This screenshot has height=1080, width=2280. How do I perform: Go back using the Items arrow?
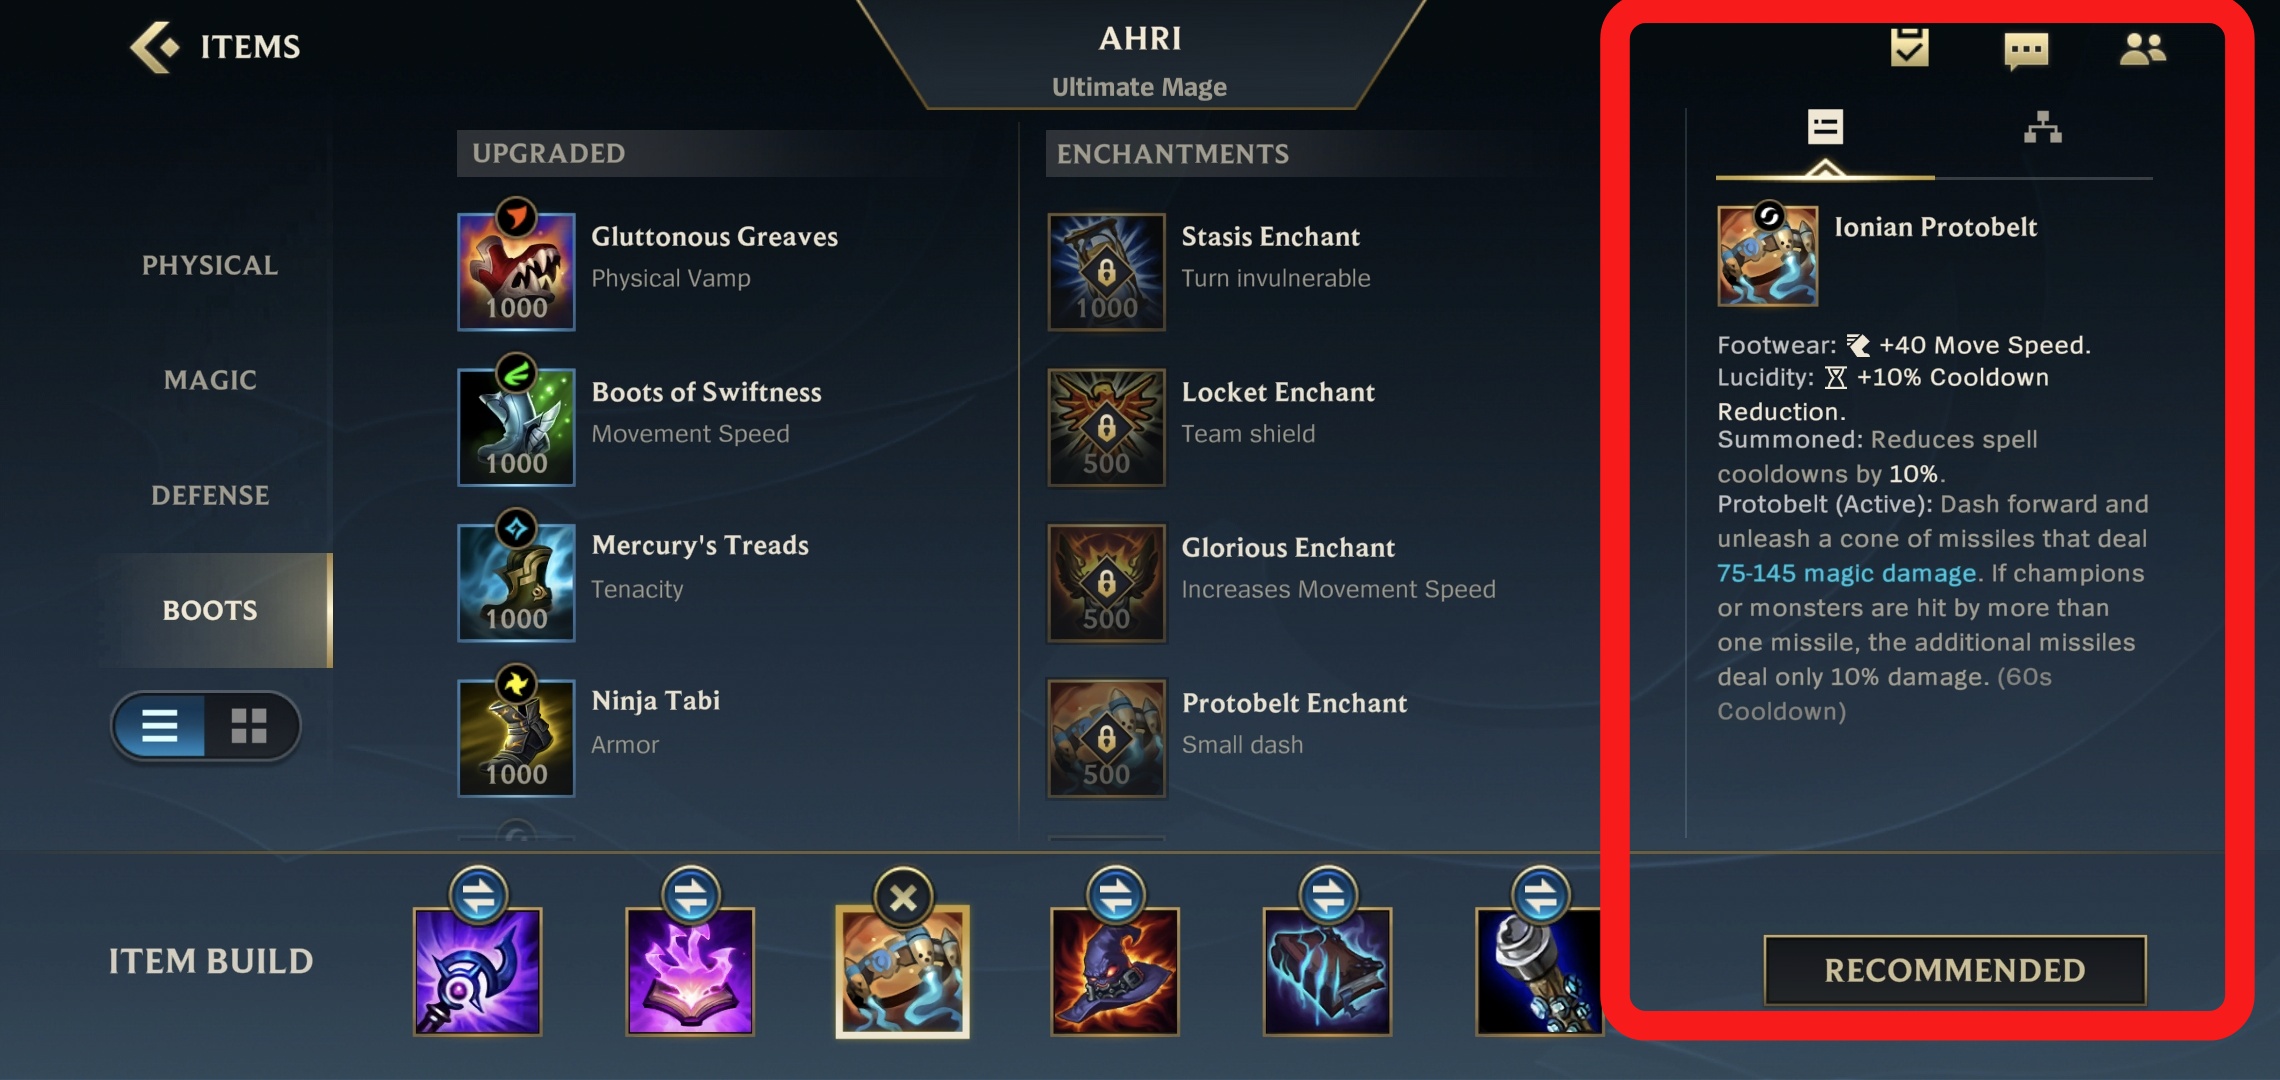pyautogui.click(x=155, y=47)
